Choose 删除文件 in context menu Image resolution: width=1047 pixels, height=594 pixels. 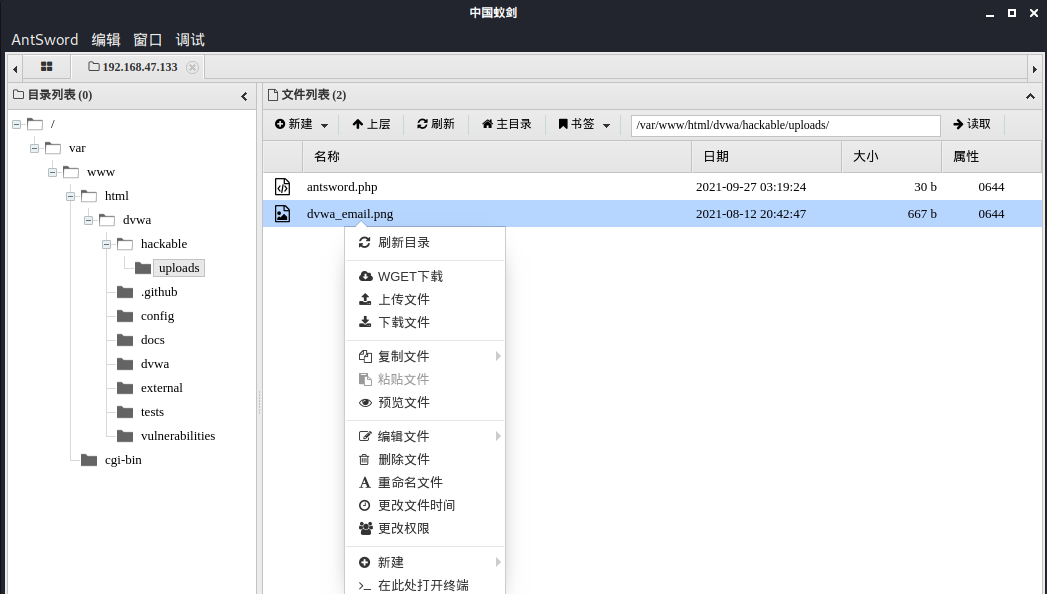[425, 459]
